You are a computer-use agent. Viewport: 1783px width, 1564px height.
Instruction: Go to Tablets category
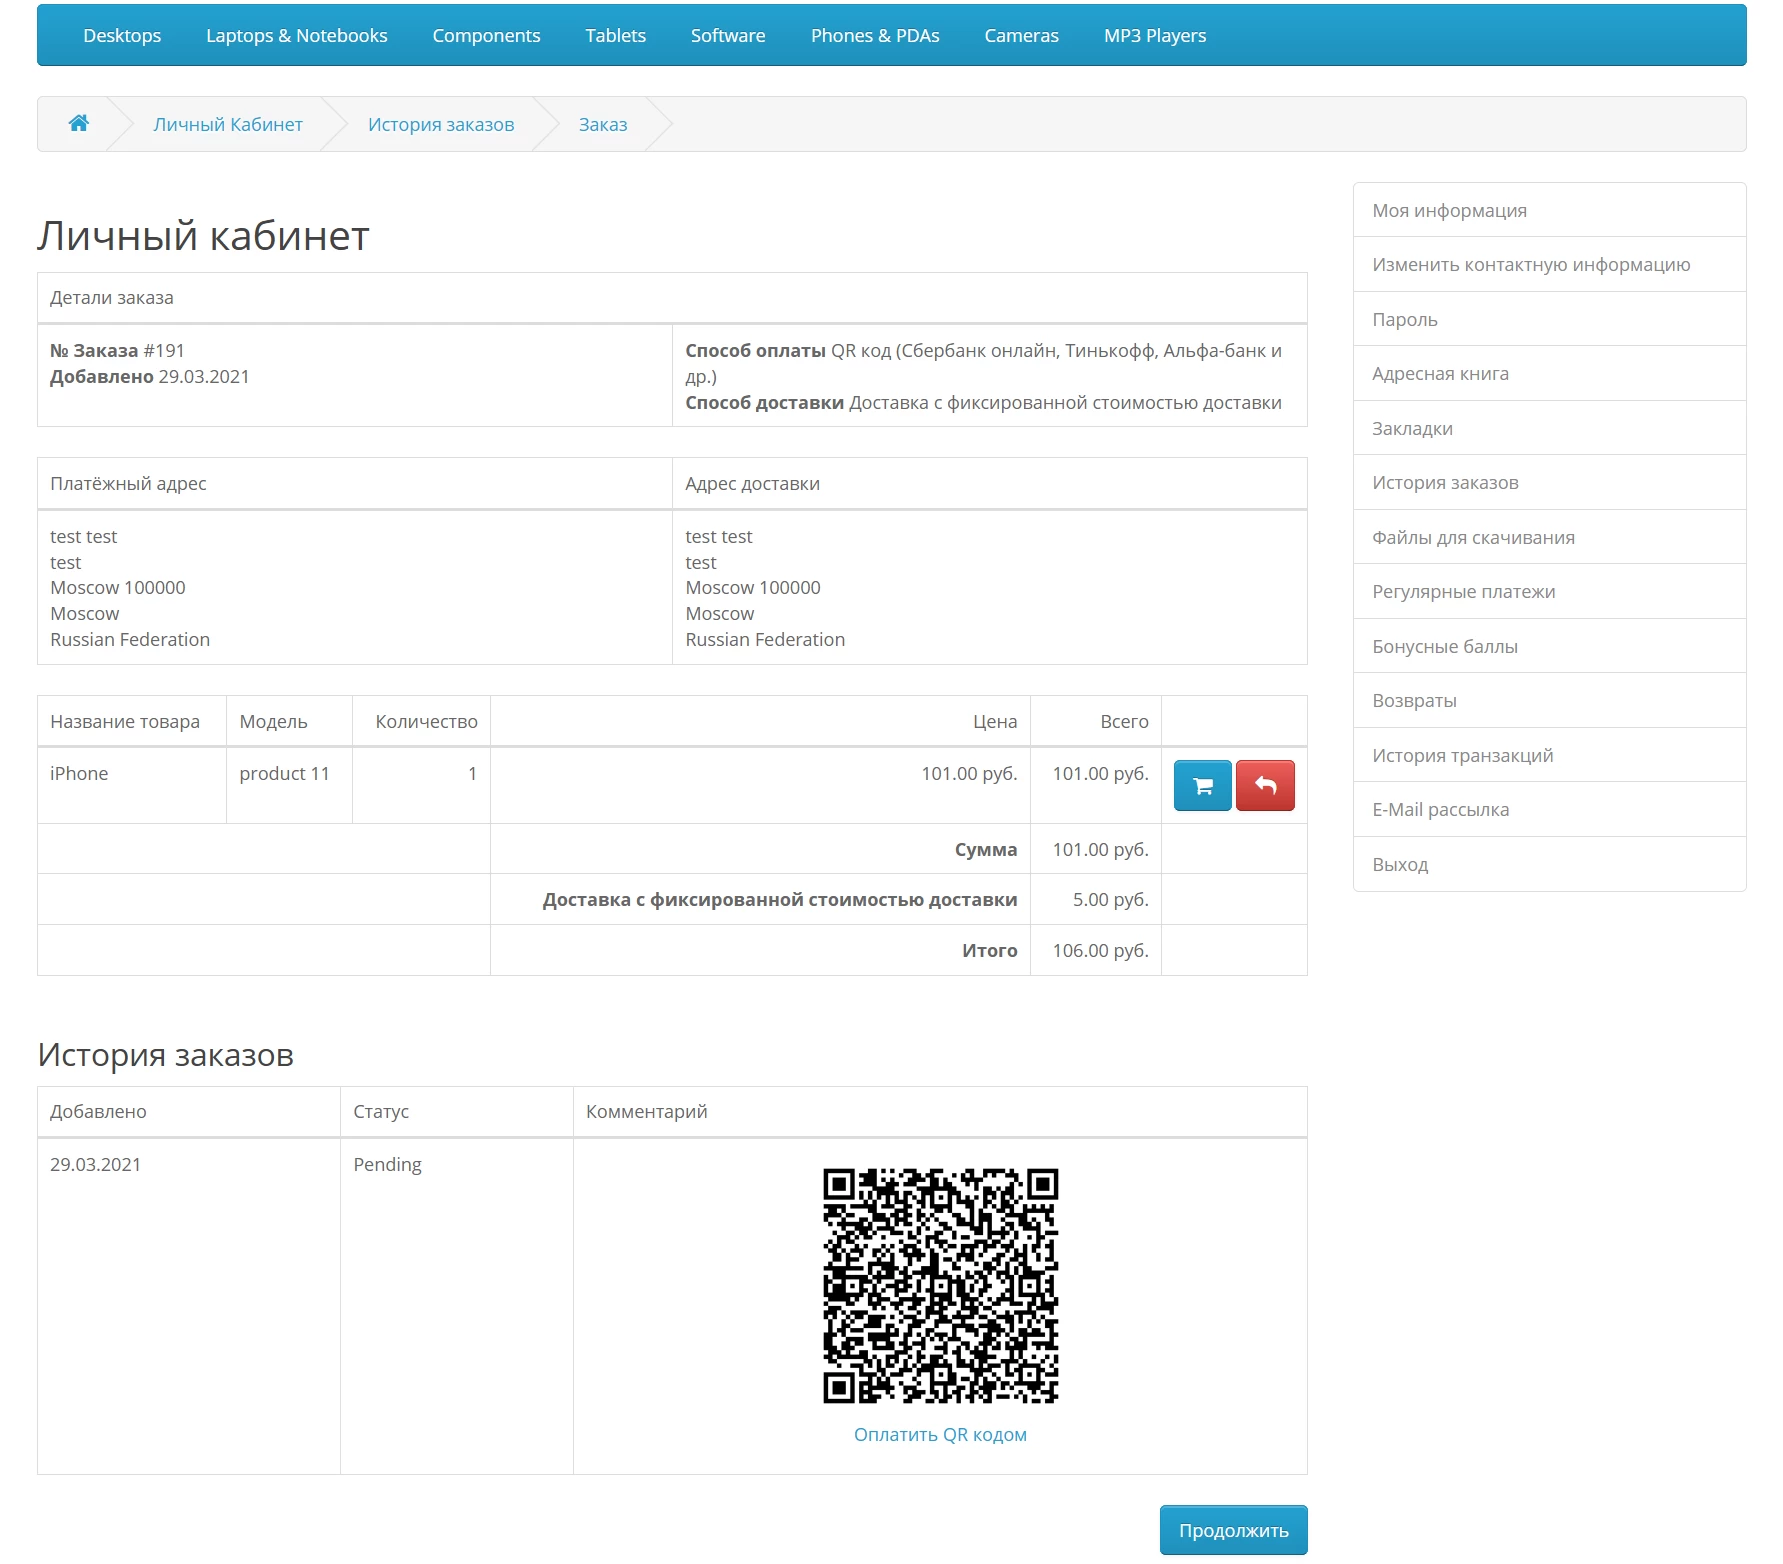[615, 36]
